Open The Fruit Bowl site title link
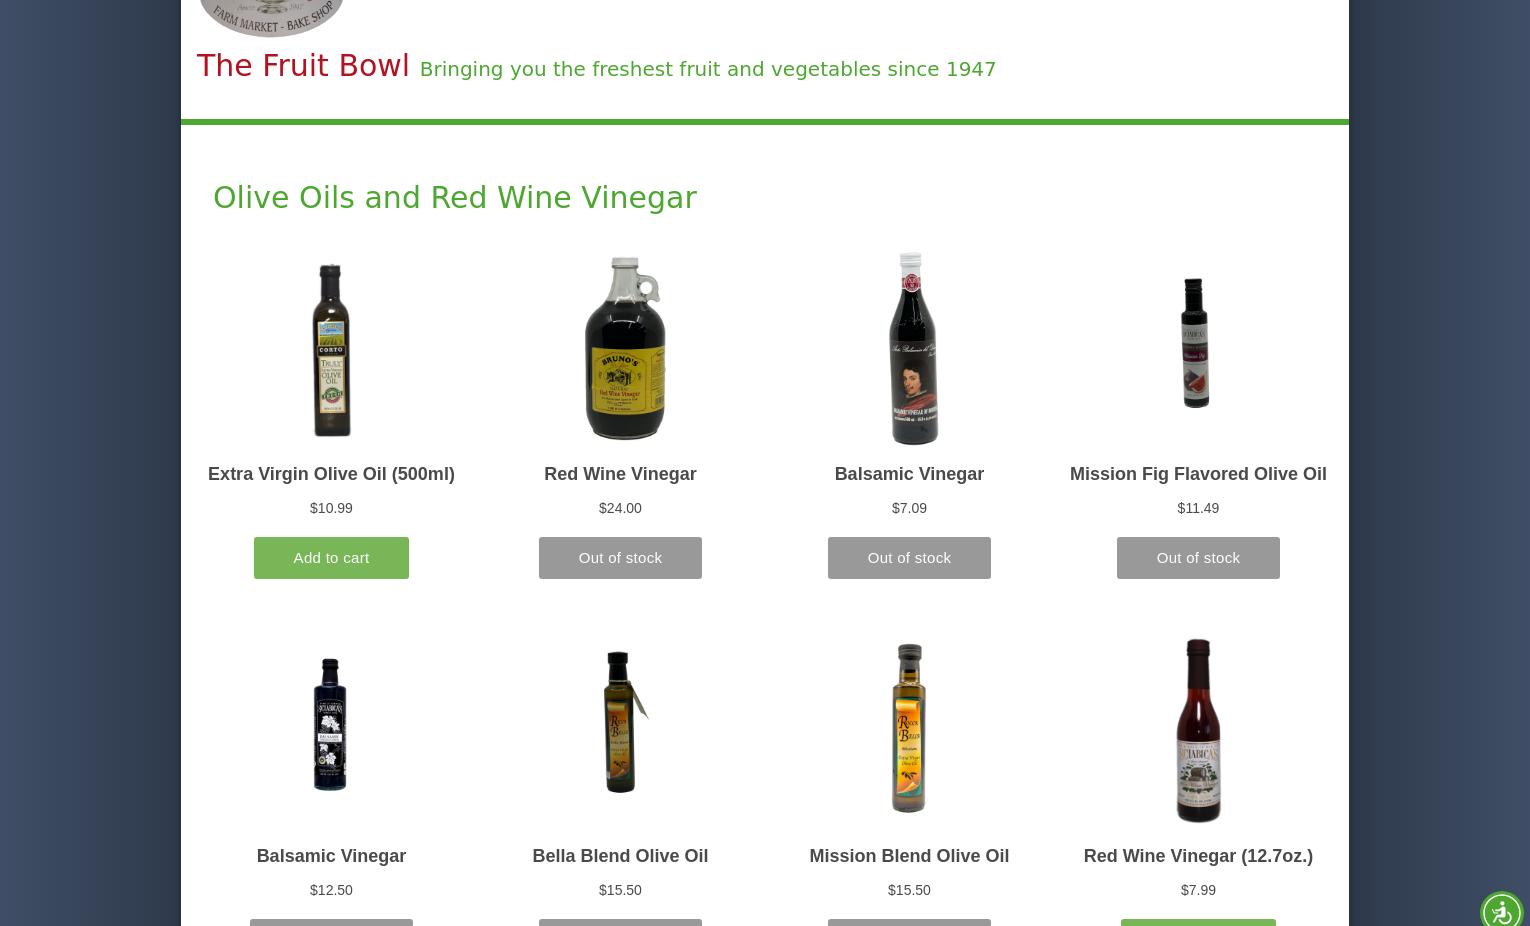Viewport: 1530px width, 926px height. pos(303,66)
